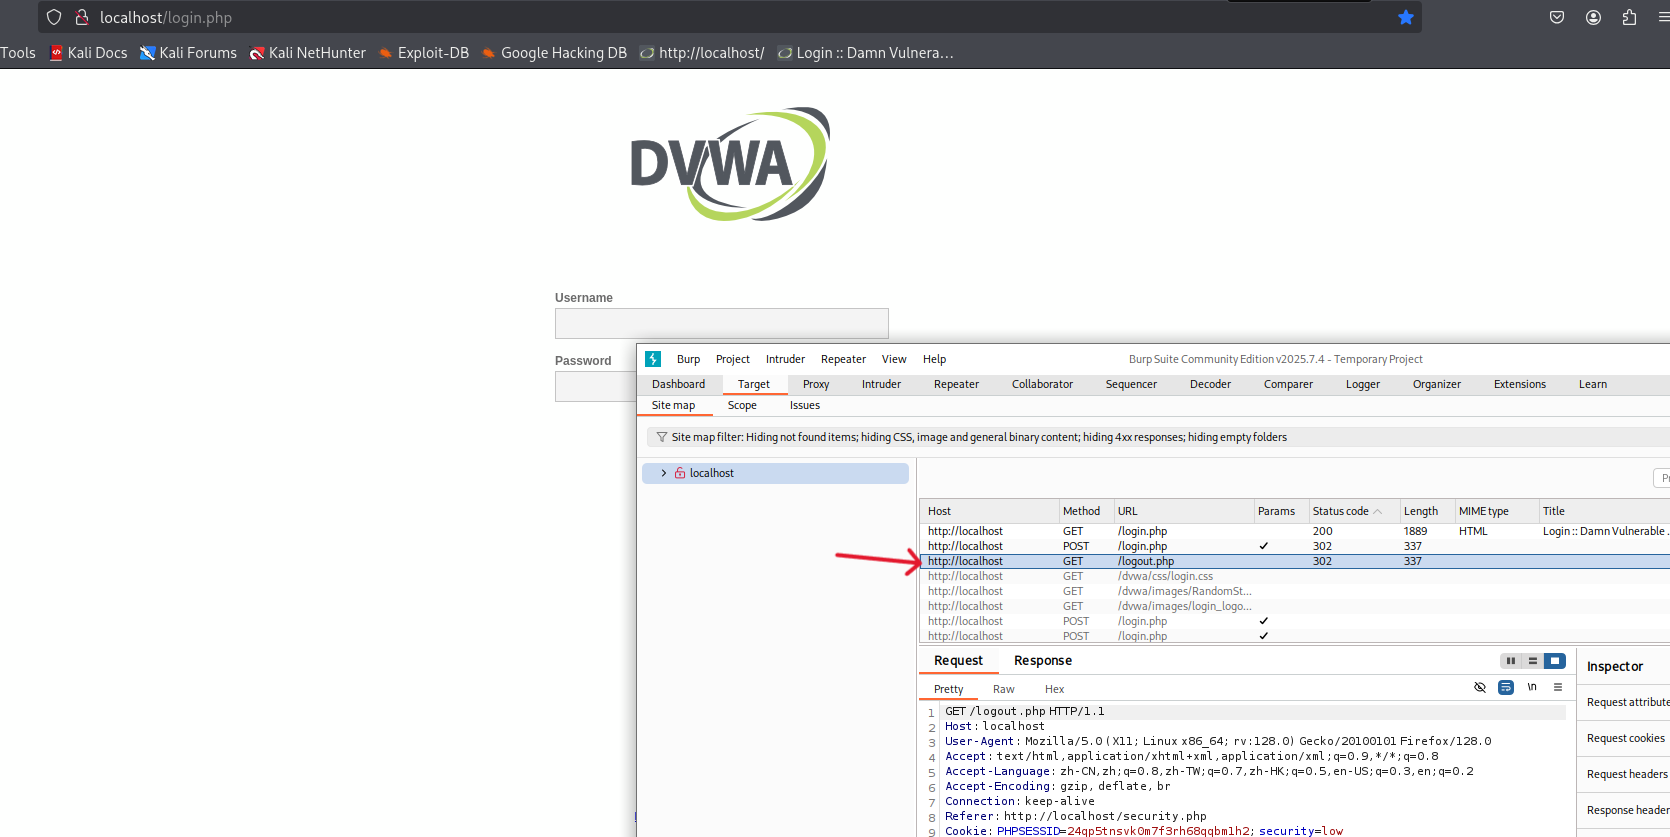This screenshot has height=837, width=1670.
Task: Click the http://localhost/ bookmark
Action: (702, 53)
